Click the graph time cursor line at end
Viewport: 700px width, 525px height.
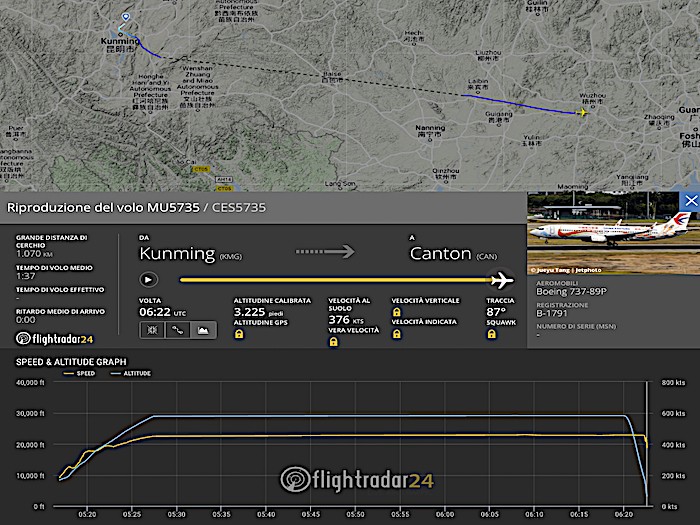coord(646,443)
